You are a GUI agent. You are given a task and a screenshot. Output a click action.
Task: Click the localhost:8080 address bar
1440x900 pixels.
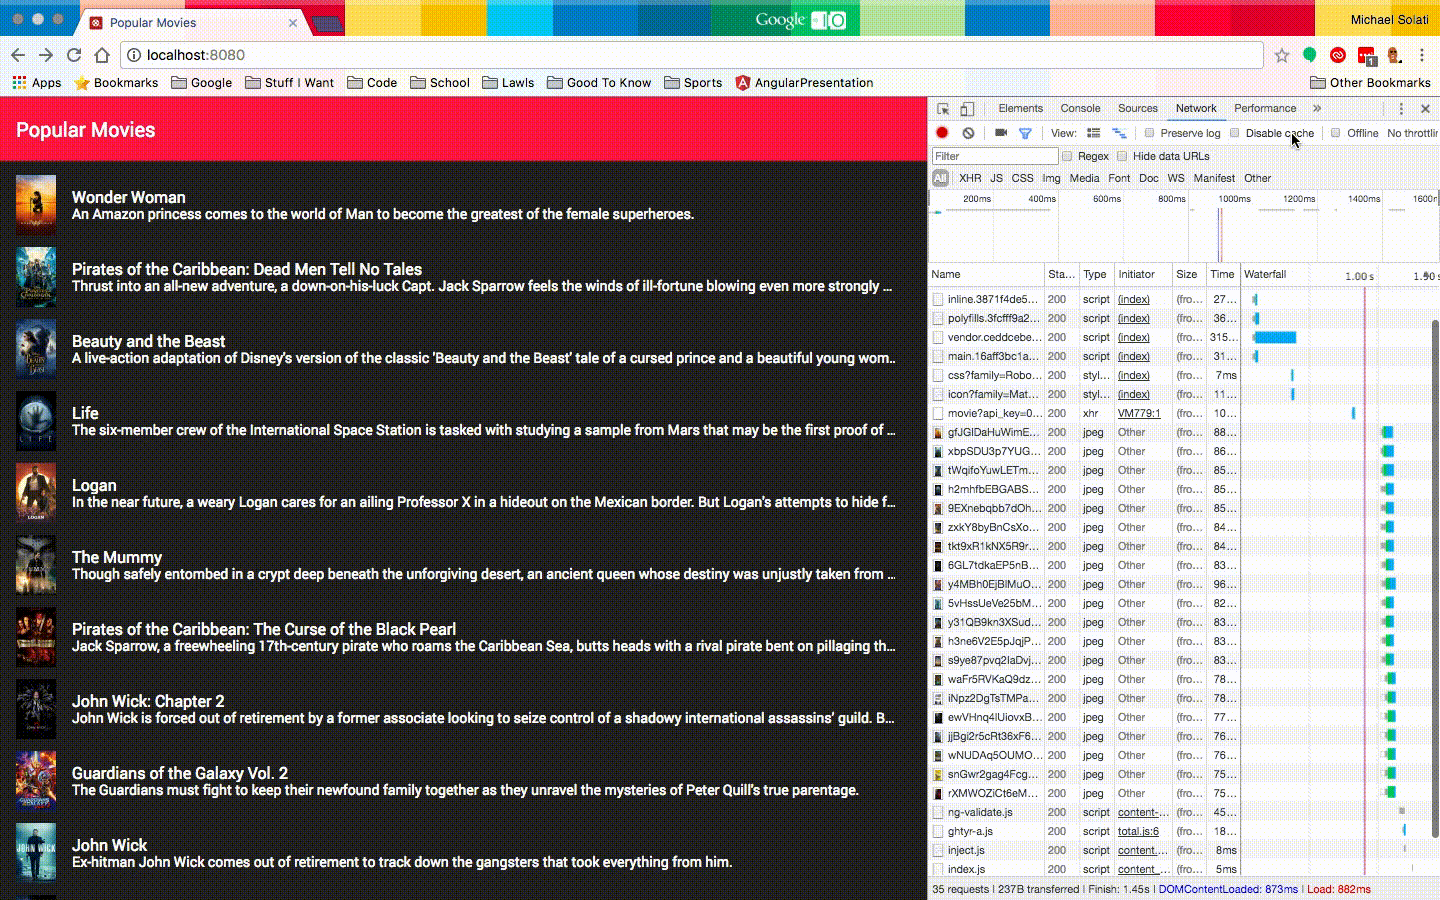(692, 55)
